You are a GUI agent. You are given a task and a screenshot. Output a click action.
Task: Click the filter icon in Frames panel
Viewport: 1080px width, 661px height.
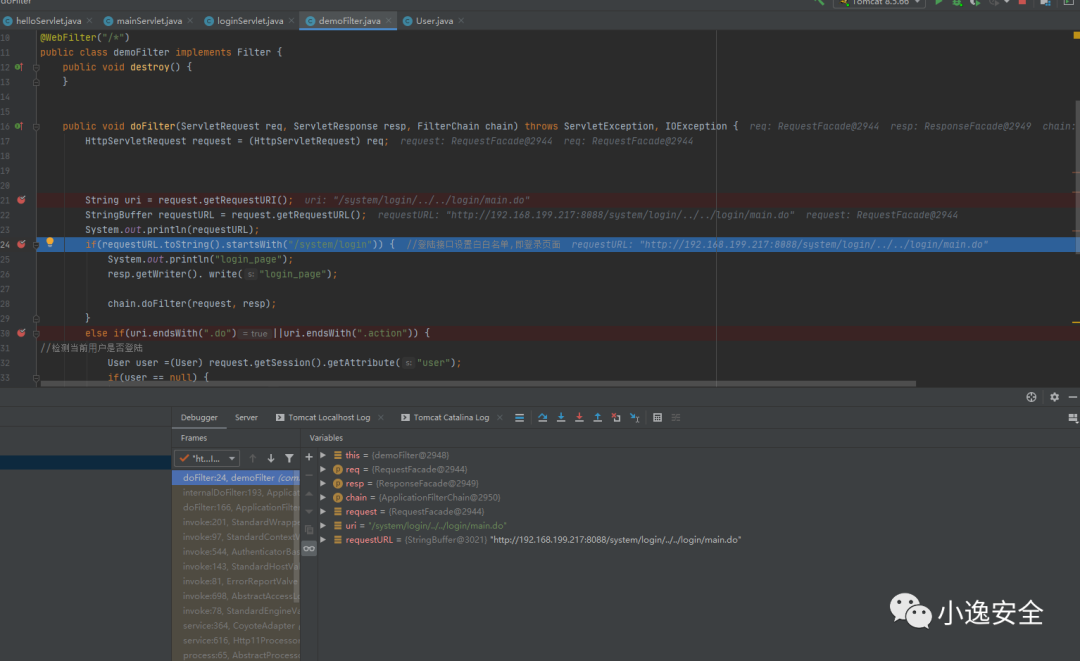click(289, 458)
